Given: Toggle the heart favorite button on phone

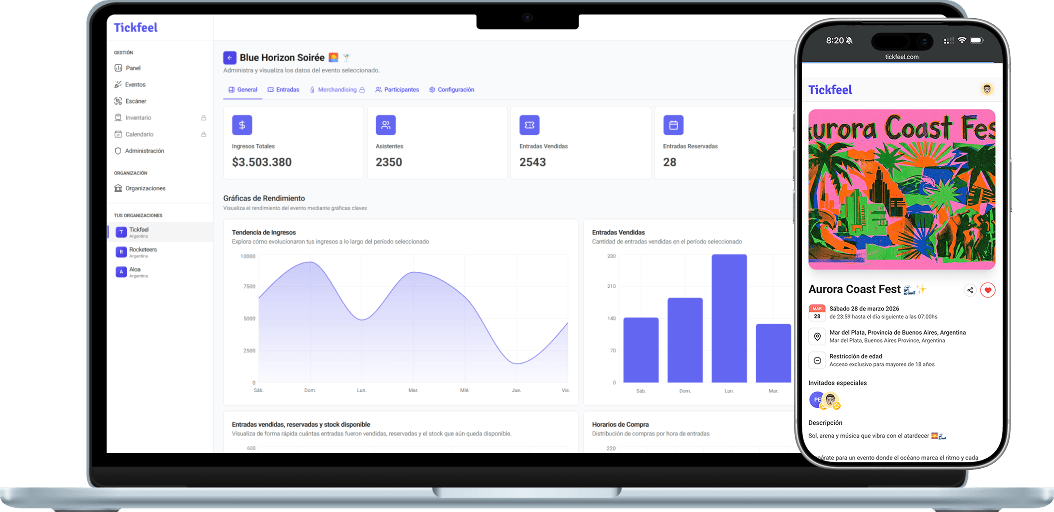Looking at the screenshot, I should pos(988,290).
